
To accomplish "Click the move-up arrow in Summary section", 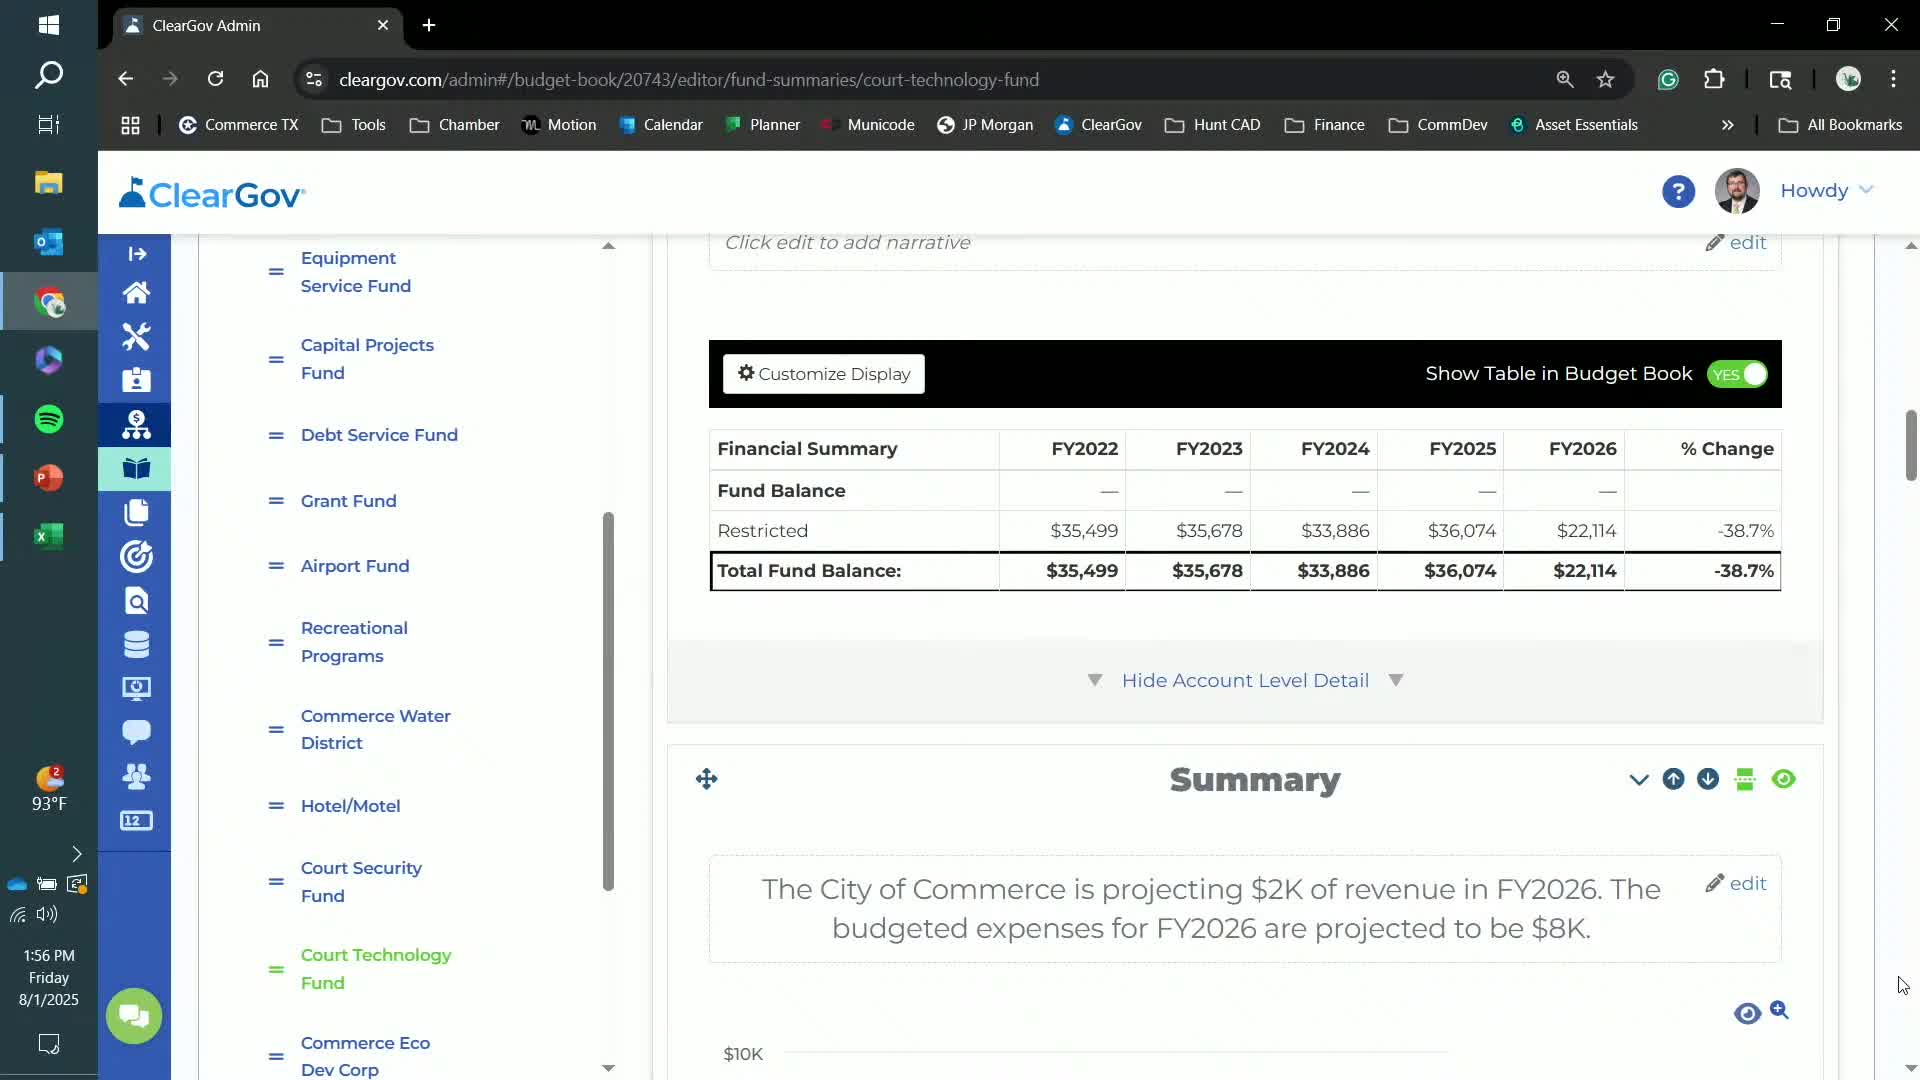I will coord(1673,779).
